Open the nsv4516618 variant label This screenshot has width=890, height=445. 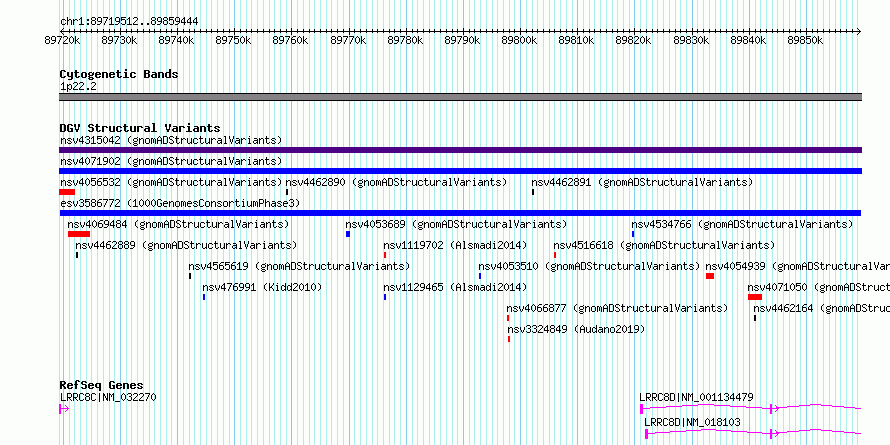(x=664, y=245)
